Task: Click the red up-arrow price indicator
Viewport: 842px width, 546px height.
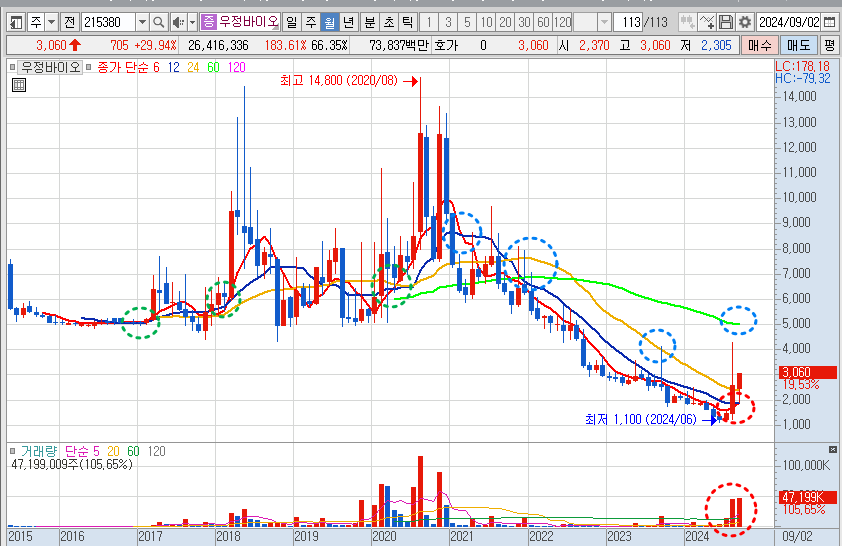Action: 75,45
